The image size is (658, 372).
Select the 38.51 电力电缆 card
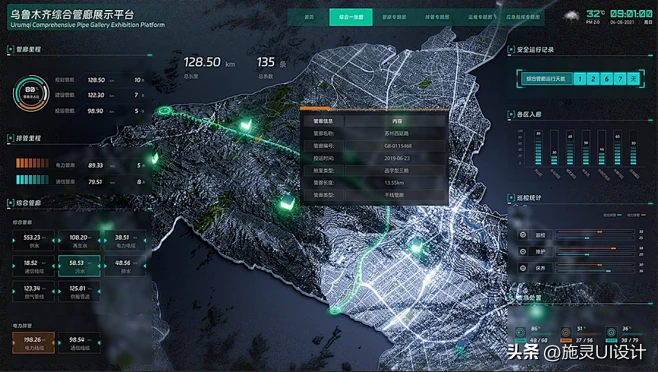125,241
